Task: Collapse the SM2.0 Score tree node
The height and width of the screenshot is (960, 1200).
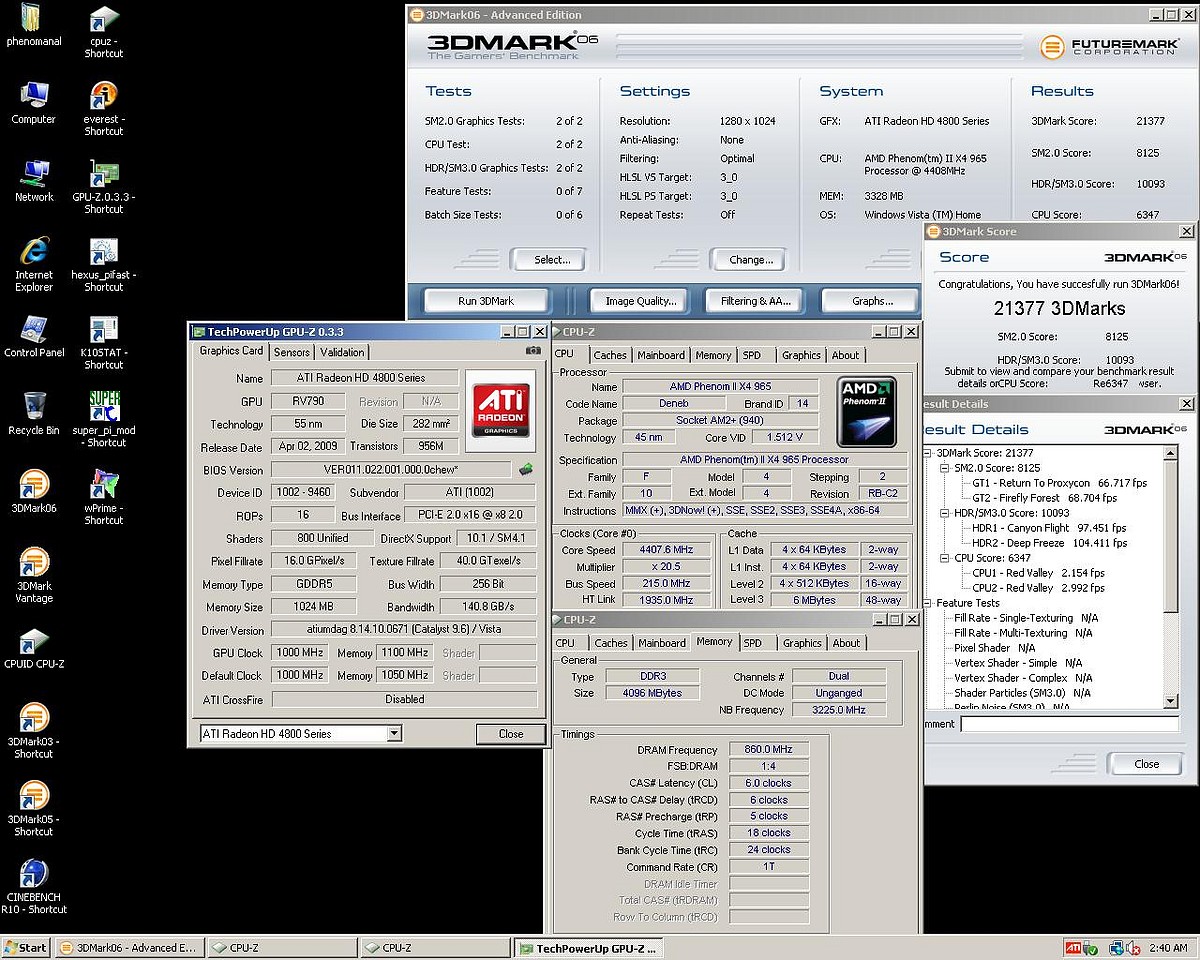Action: click(945, 468)
